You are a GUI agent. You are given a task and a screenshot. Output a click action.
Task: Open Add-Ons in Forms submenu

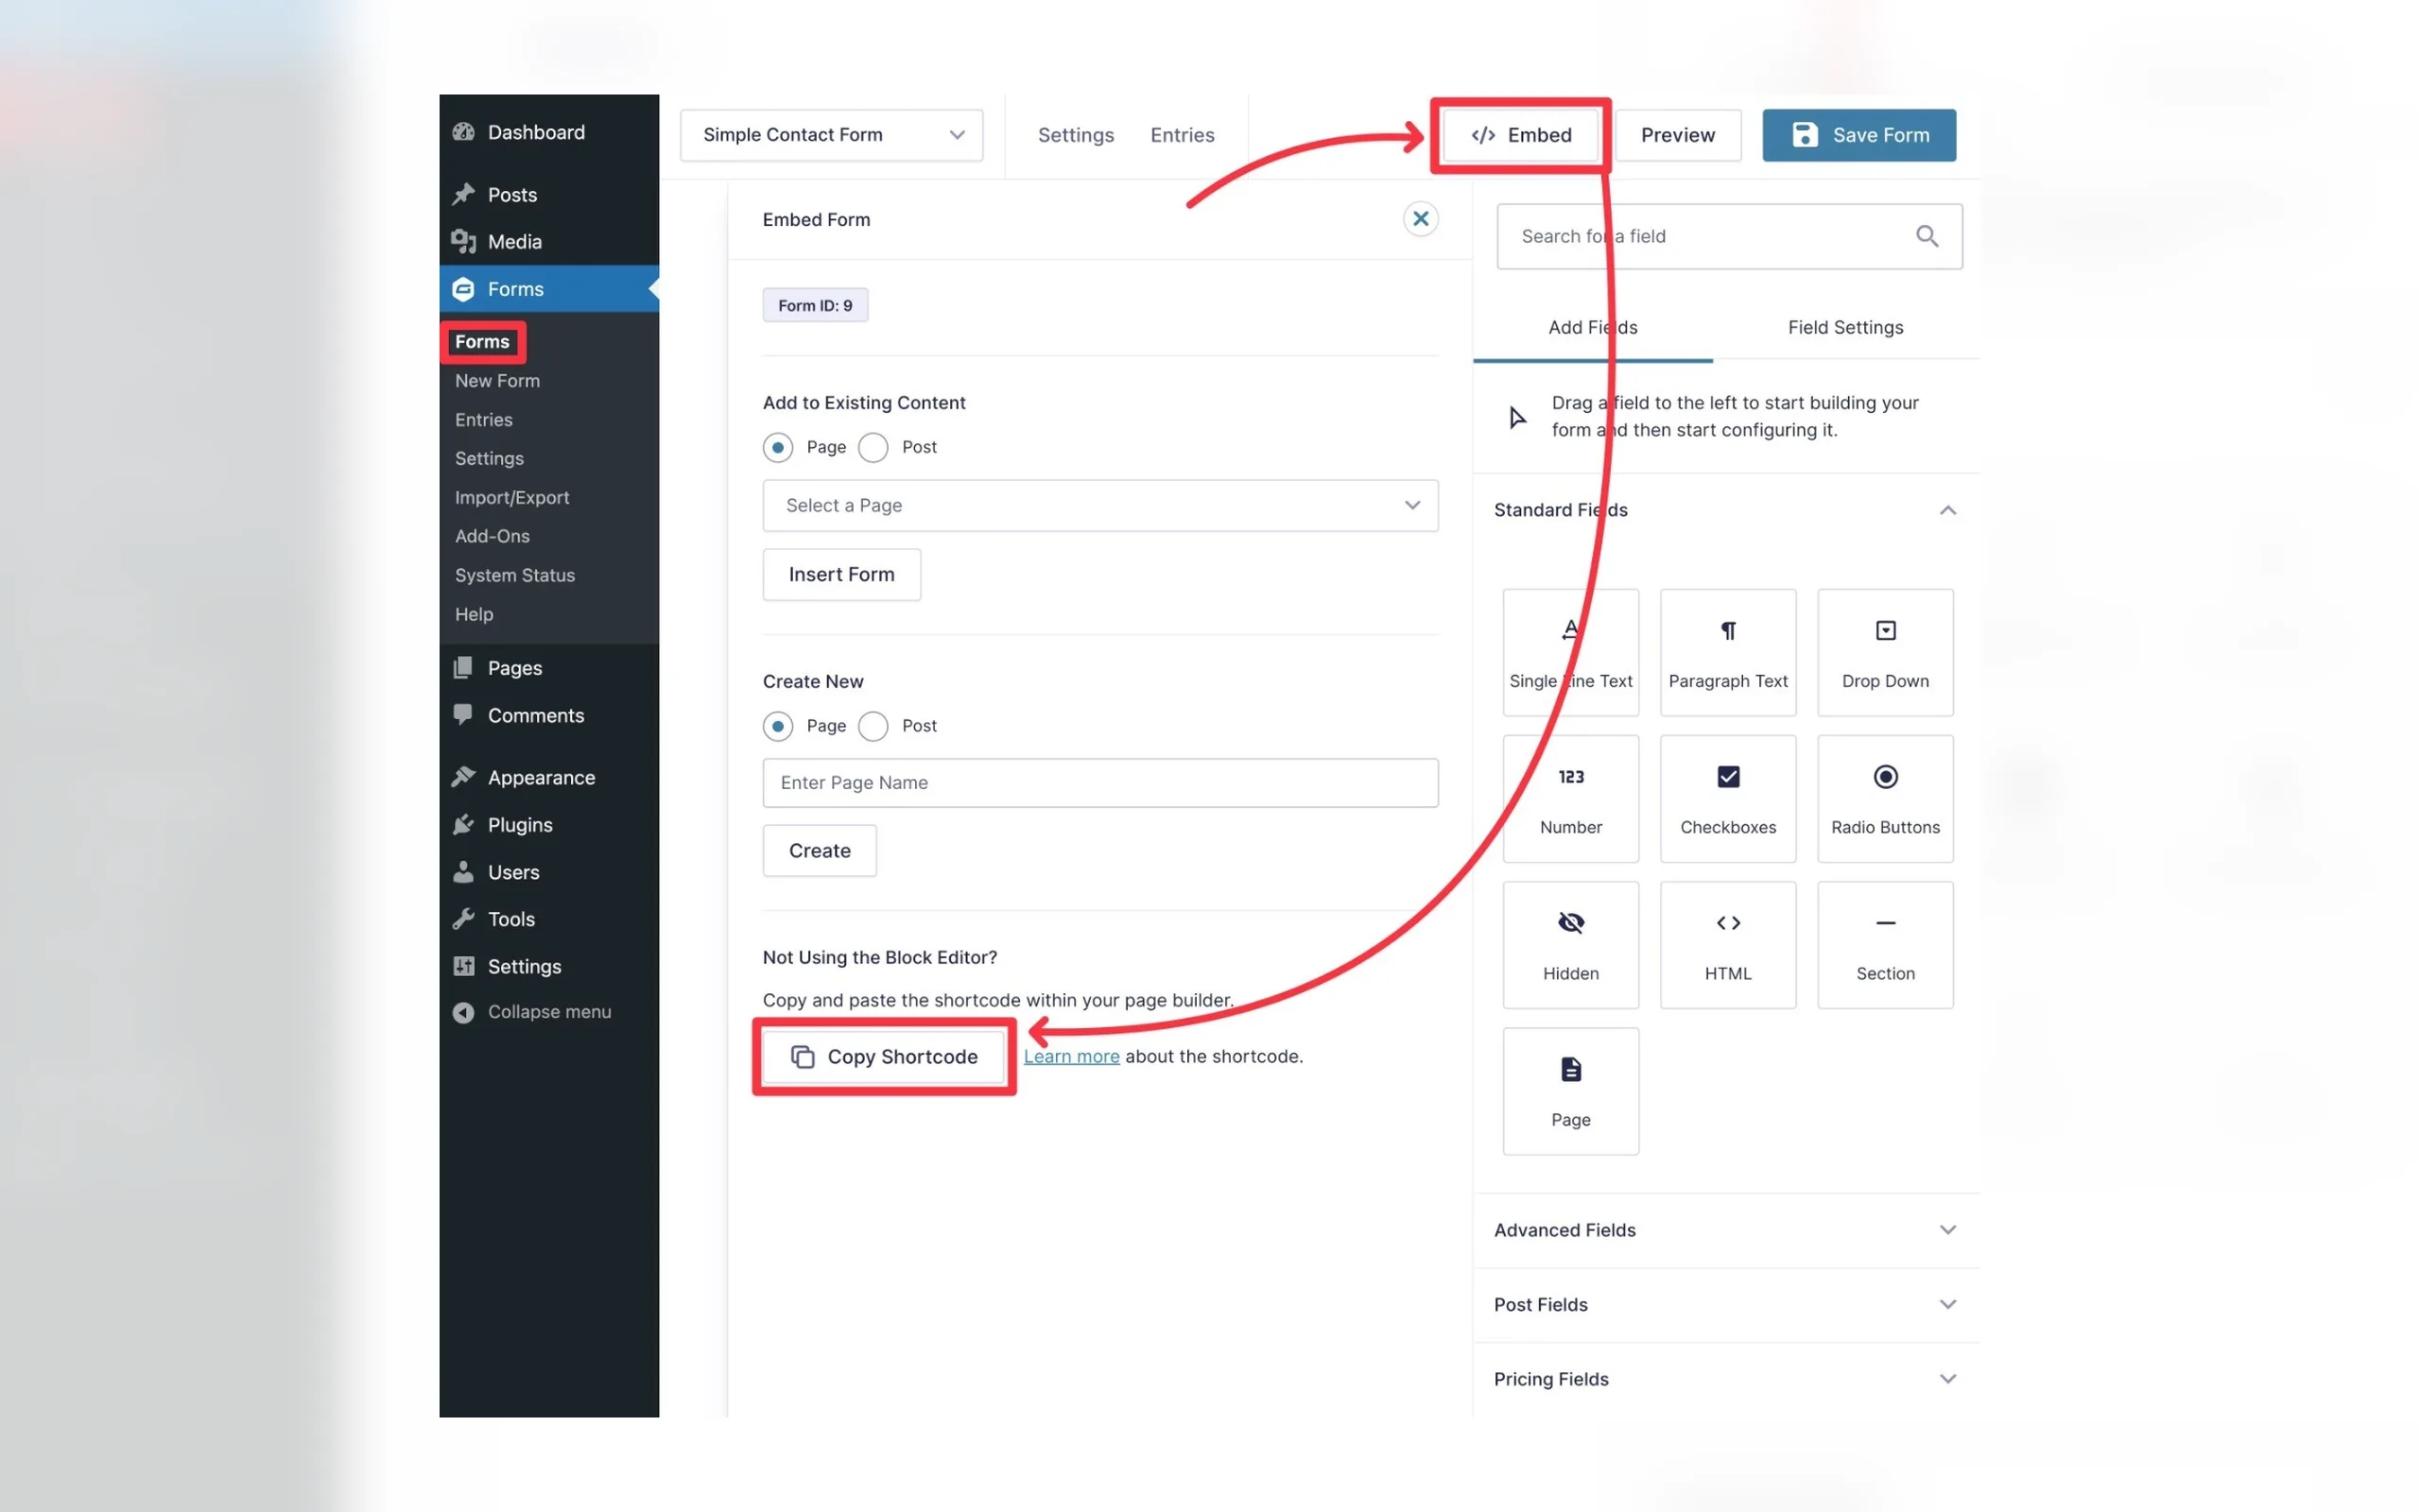coord(492,537)
